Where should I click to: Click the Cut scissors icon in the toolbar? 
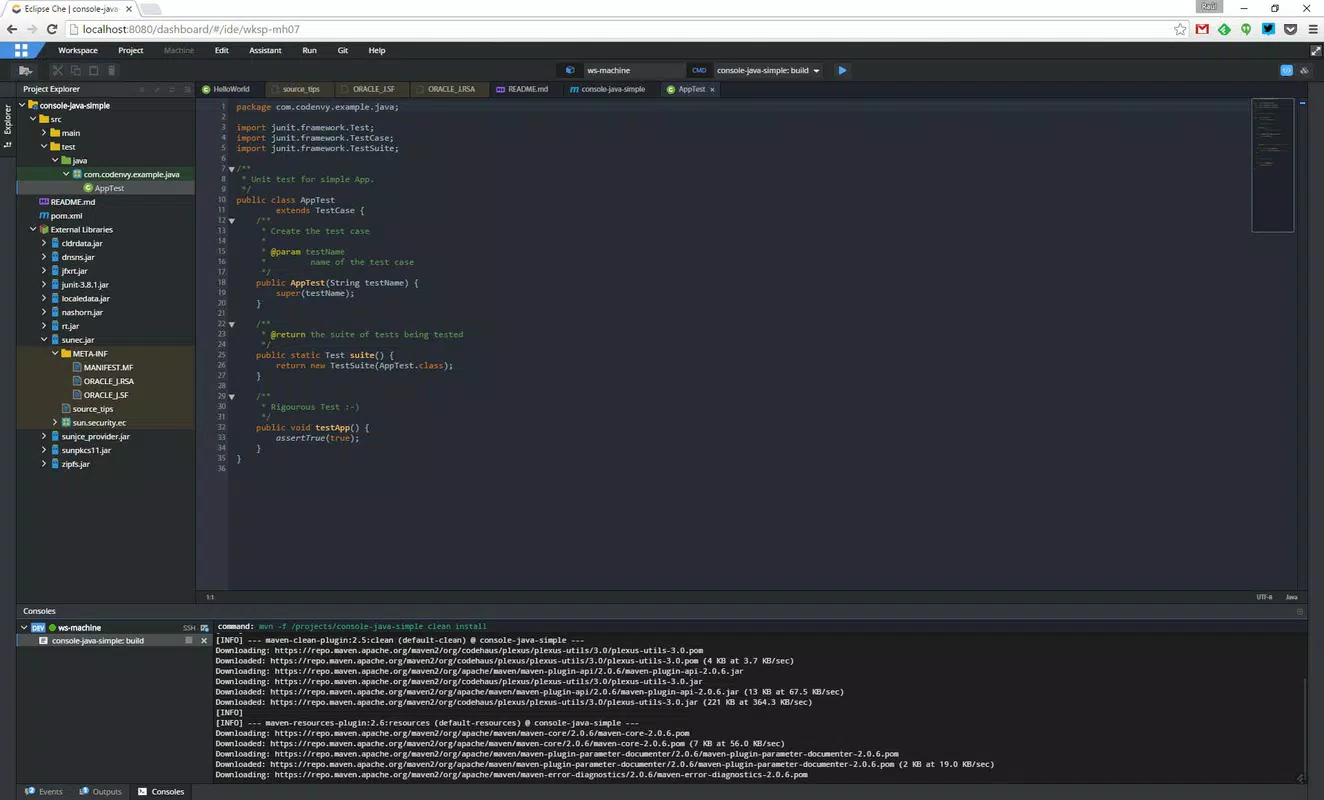click(57, 70)
